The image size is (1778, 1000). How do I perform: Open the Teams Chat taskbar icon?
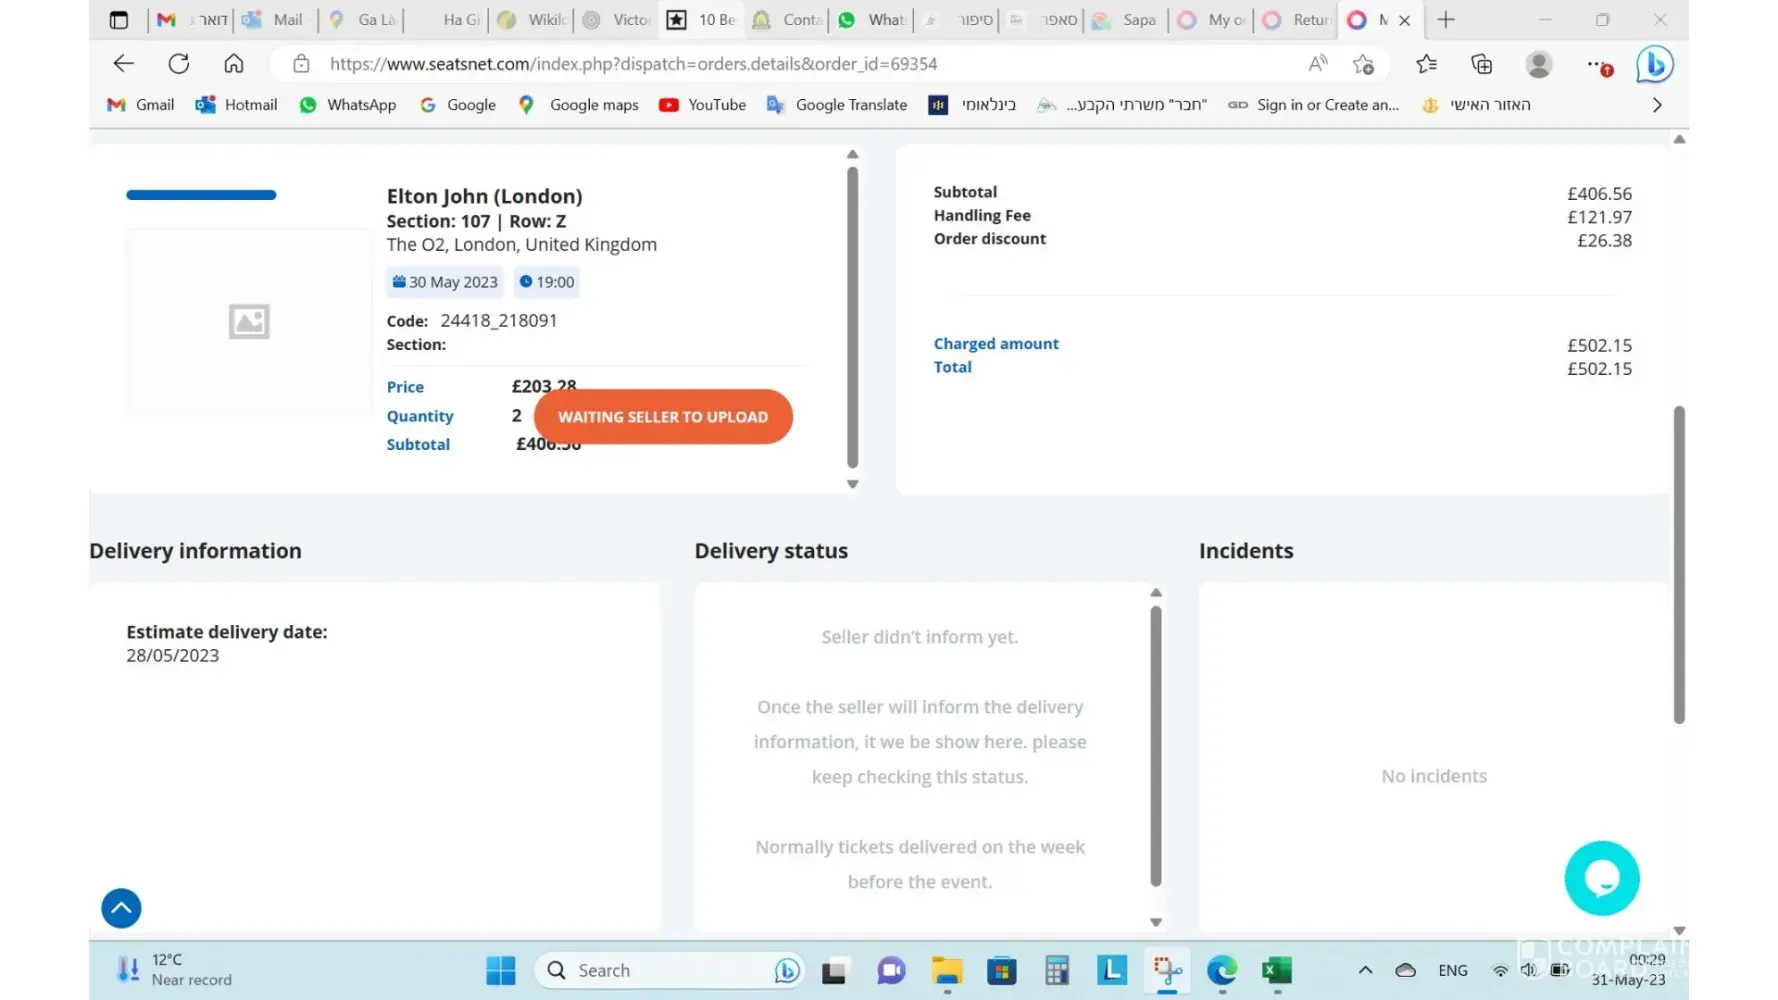point(891,970)
